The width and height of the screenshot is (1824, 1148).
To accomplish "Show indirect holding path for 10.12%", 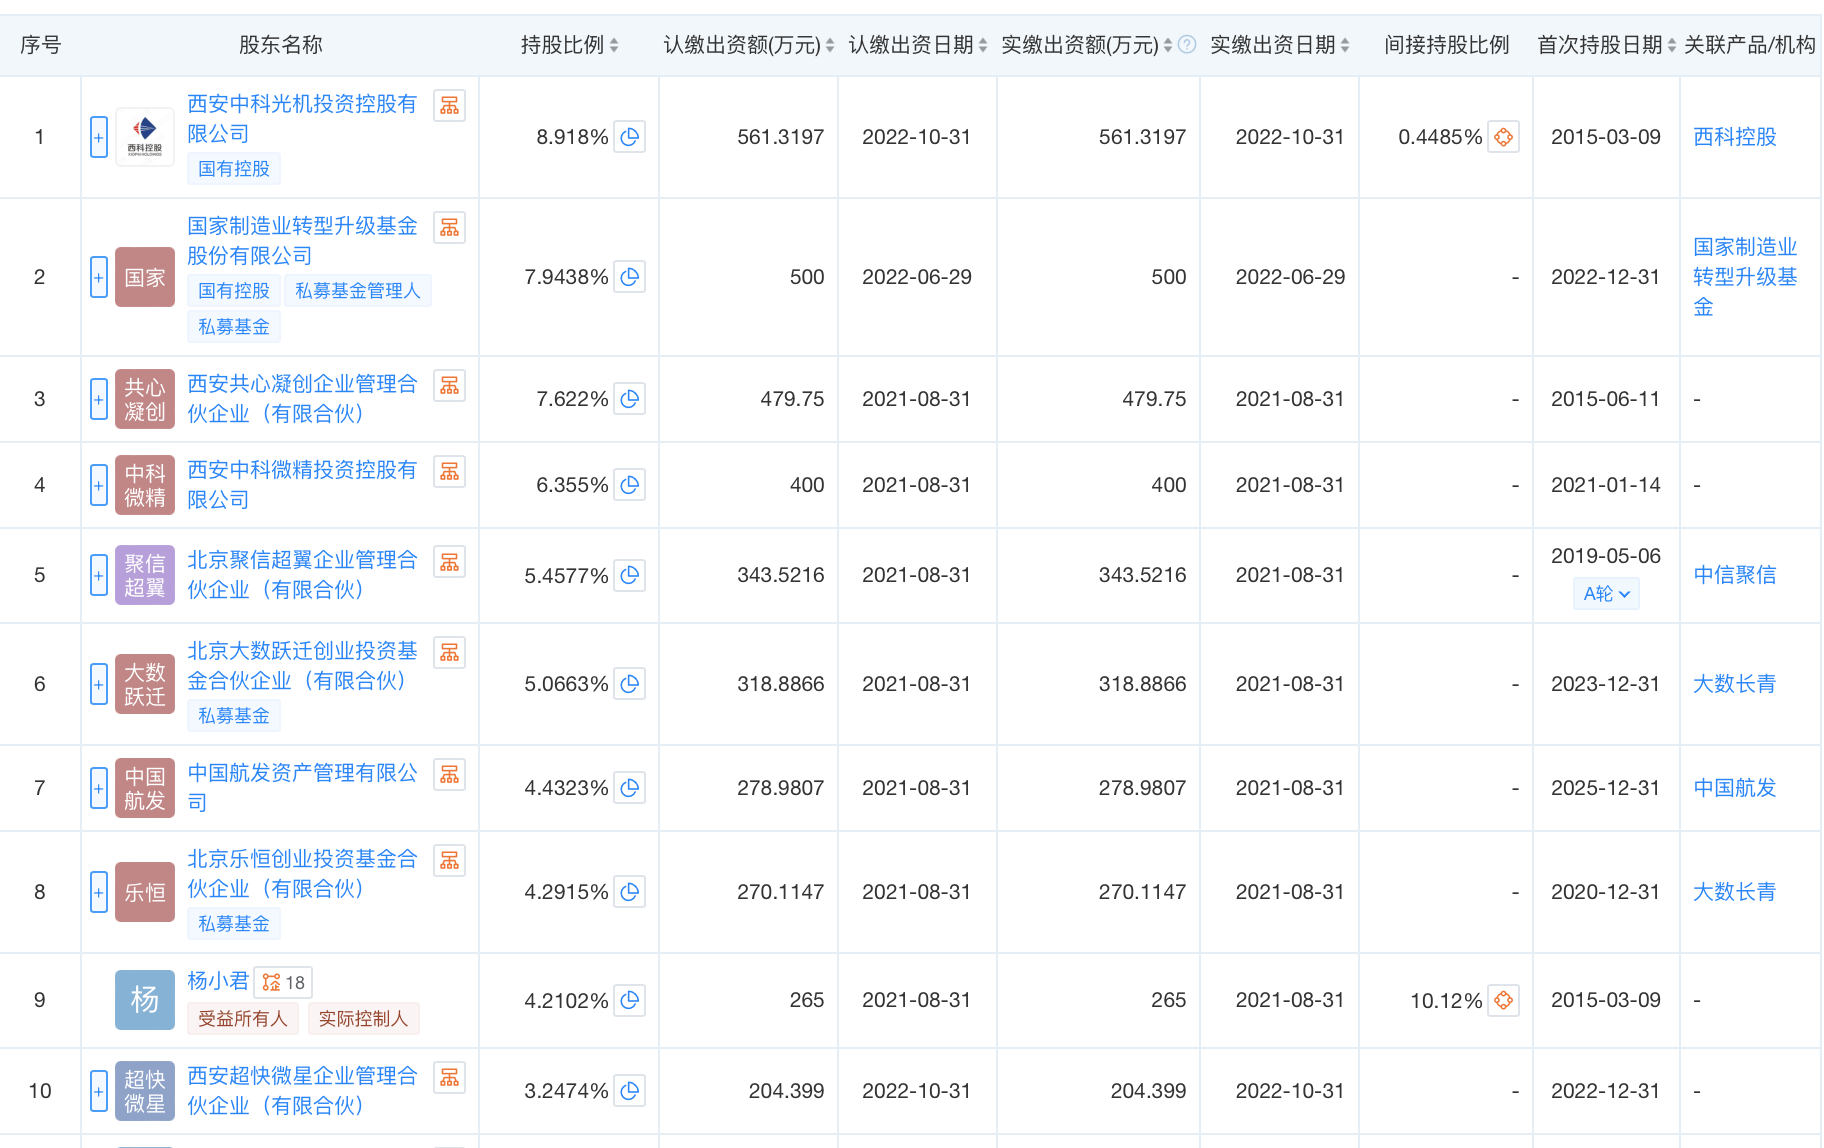I will pos(1503,1000).
